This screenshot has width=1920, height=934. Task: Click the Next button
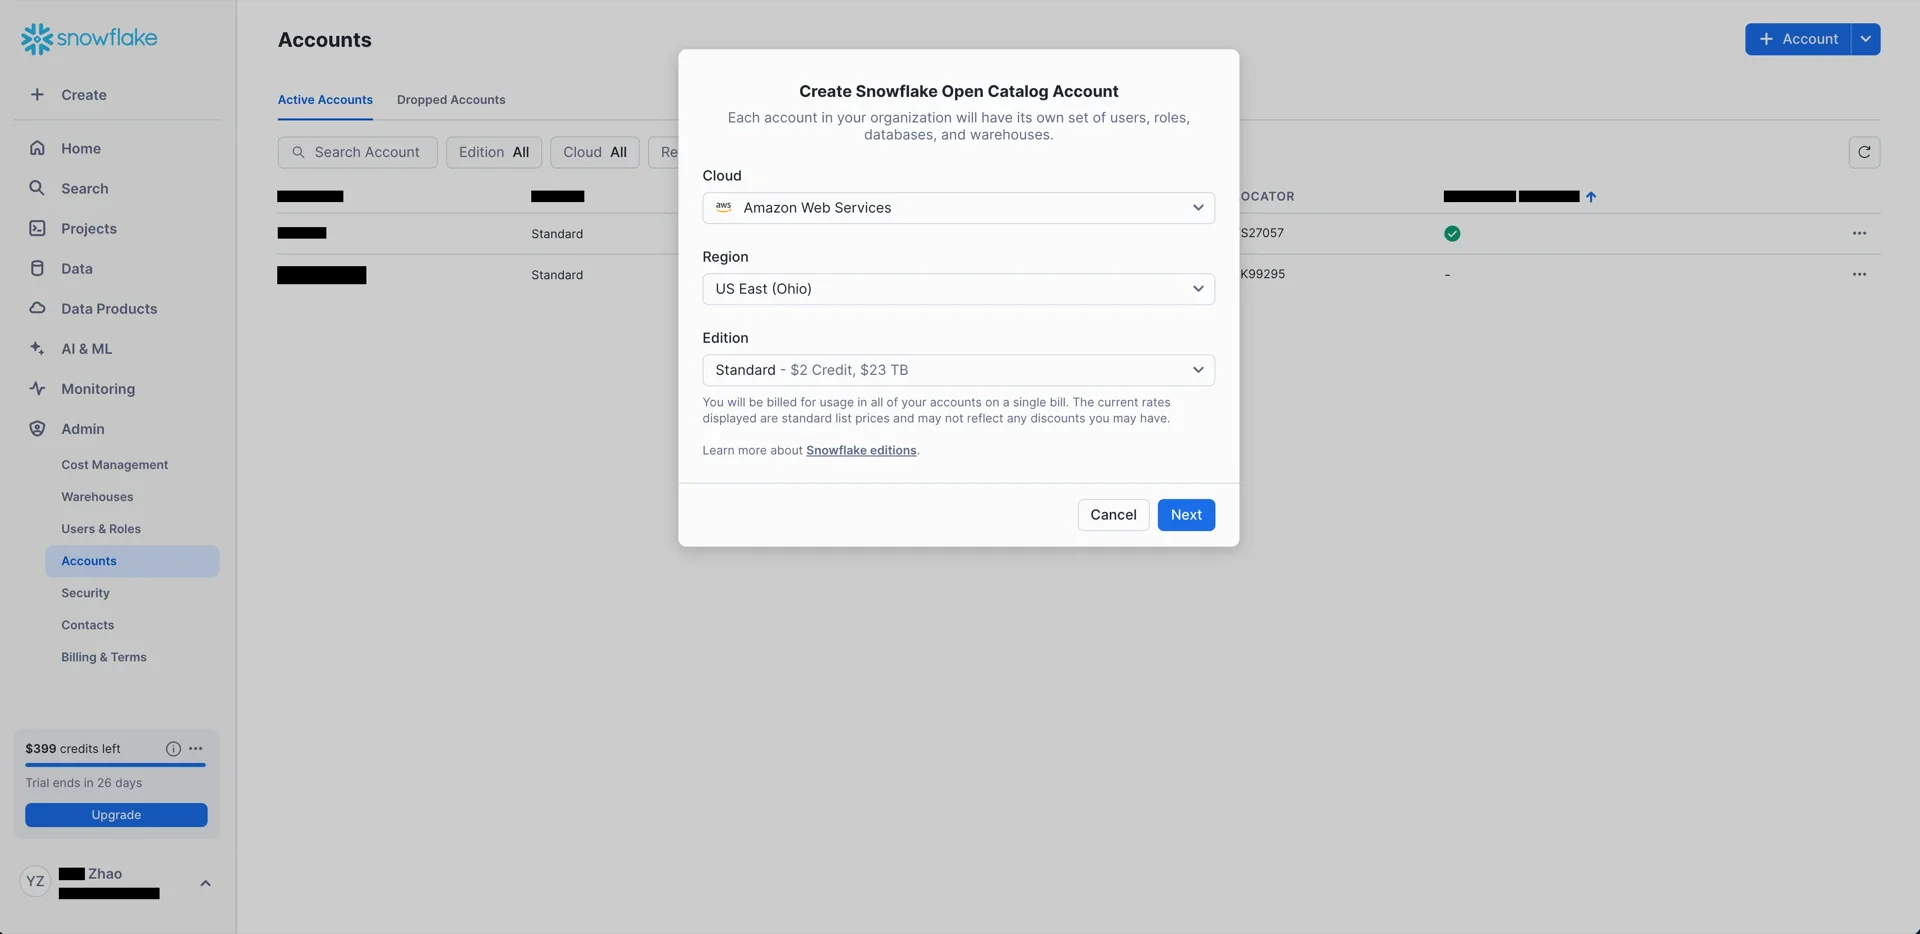pyautogui.click(x=1186, y=515)
